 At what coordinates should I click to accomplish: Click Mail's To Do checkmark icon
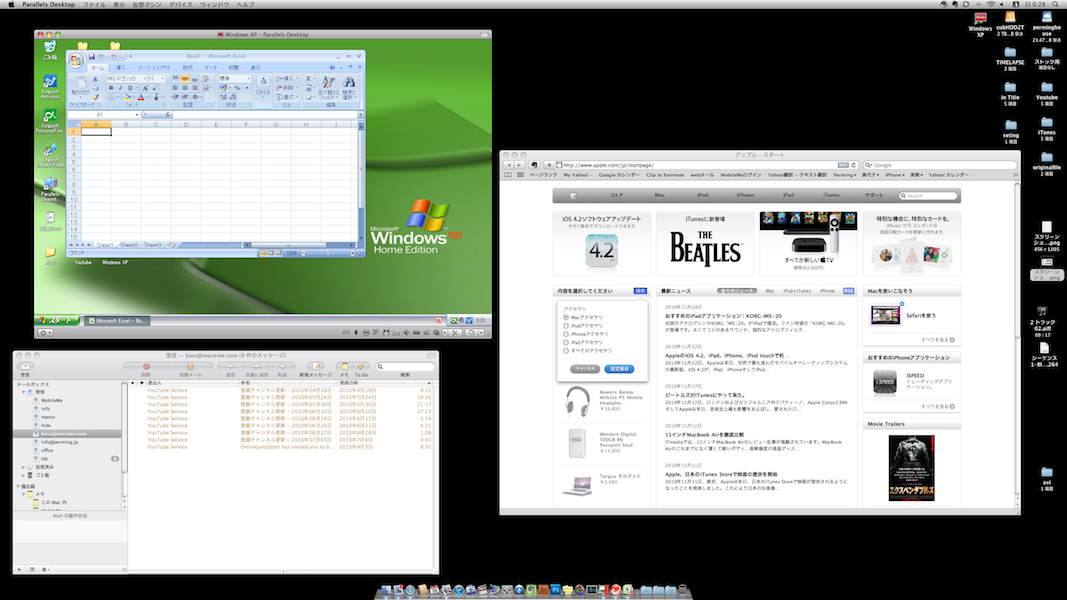point(361,366)
